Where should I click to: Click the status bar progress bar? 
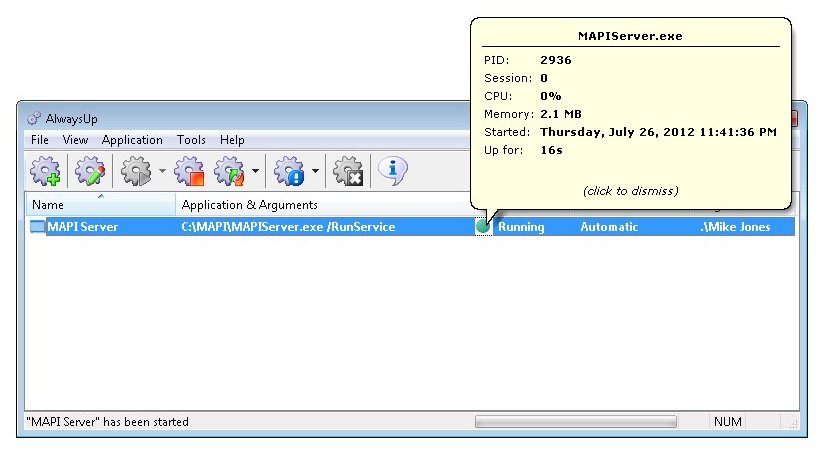pos(576,422)
